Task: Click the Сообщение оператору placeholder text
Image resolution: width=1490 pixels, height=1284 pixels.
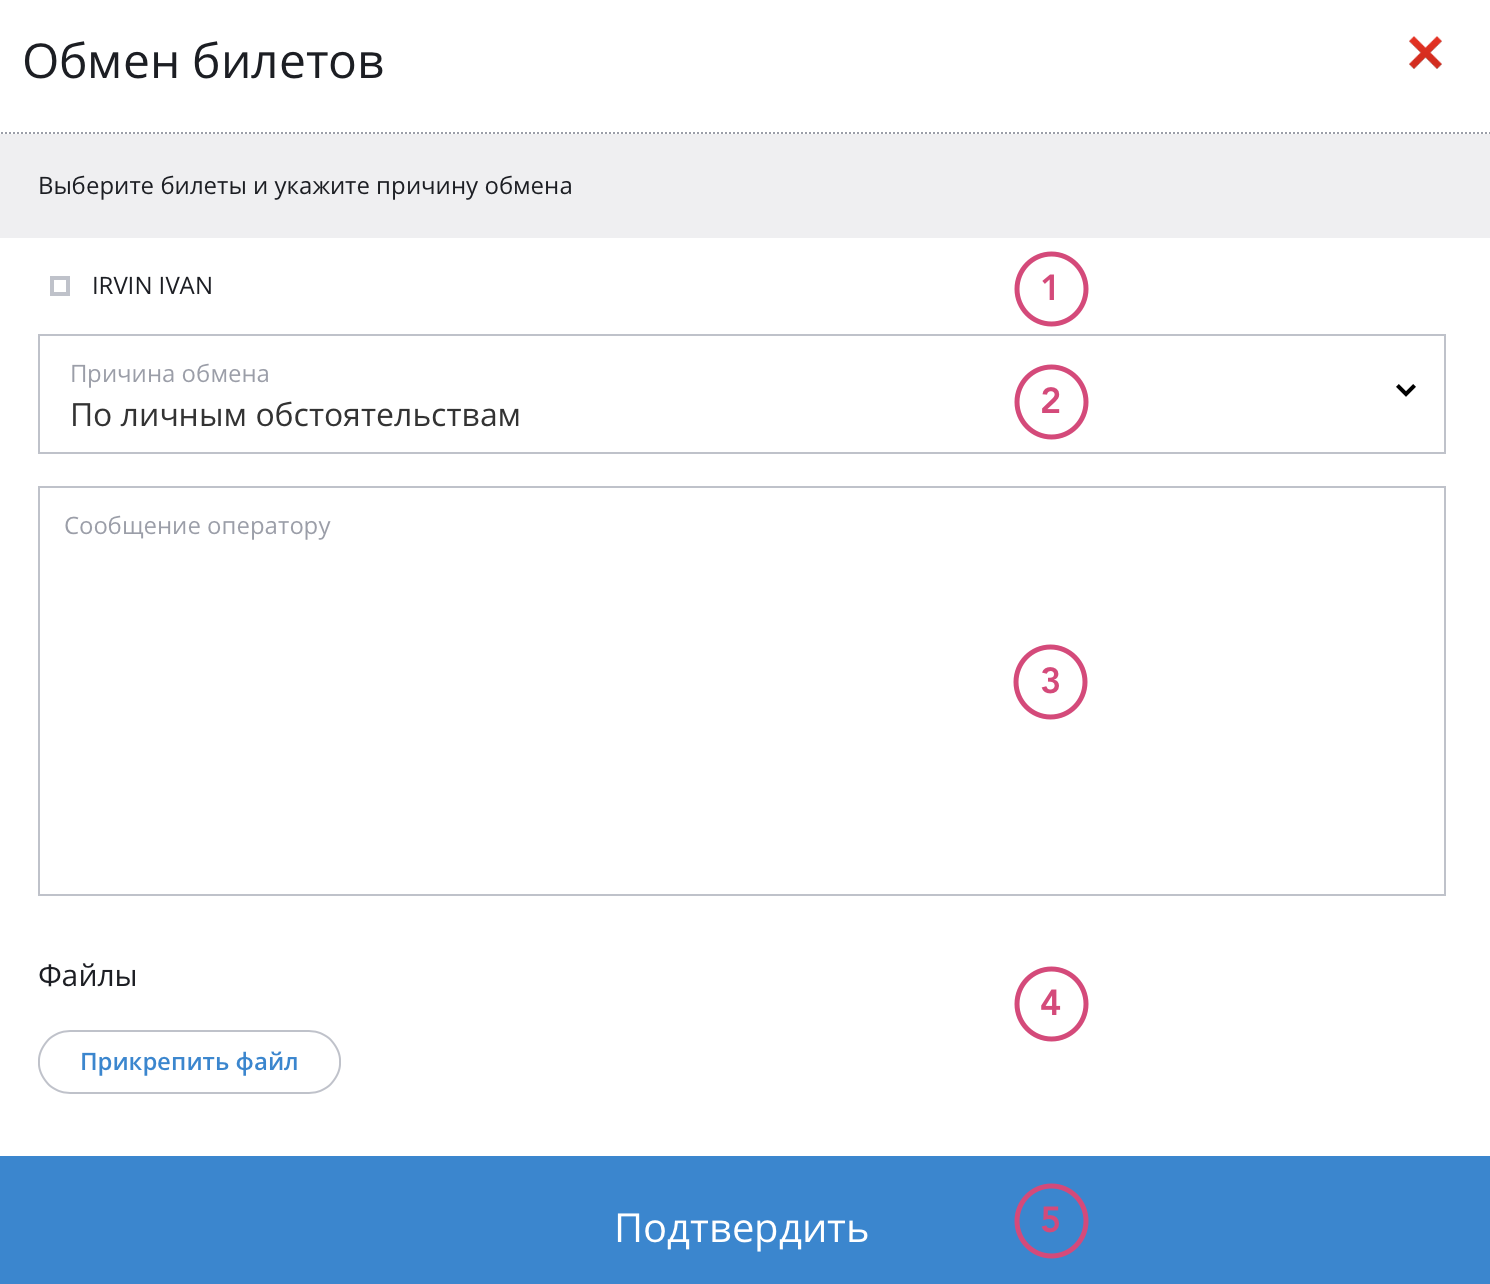Action: pyautogui.click(x=197, y=526)
